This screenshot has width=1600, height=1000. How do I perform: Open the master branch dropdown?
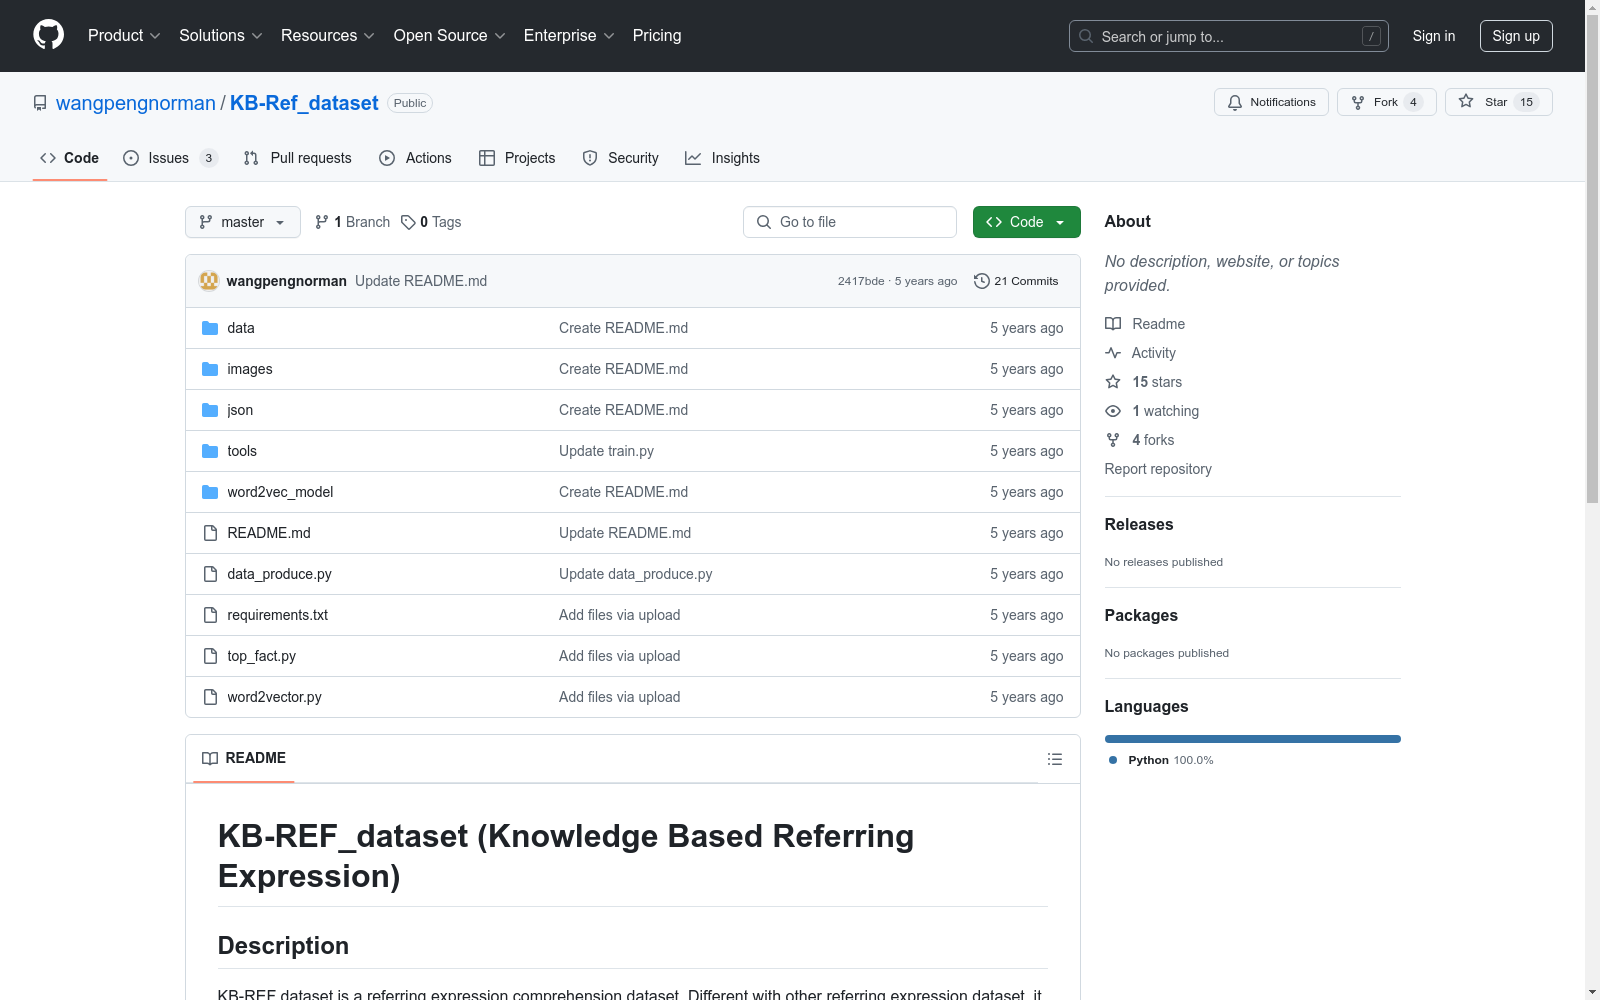[243, 222]
